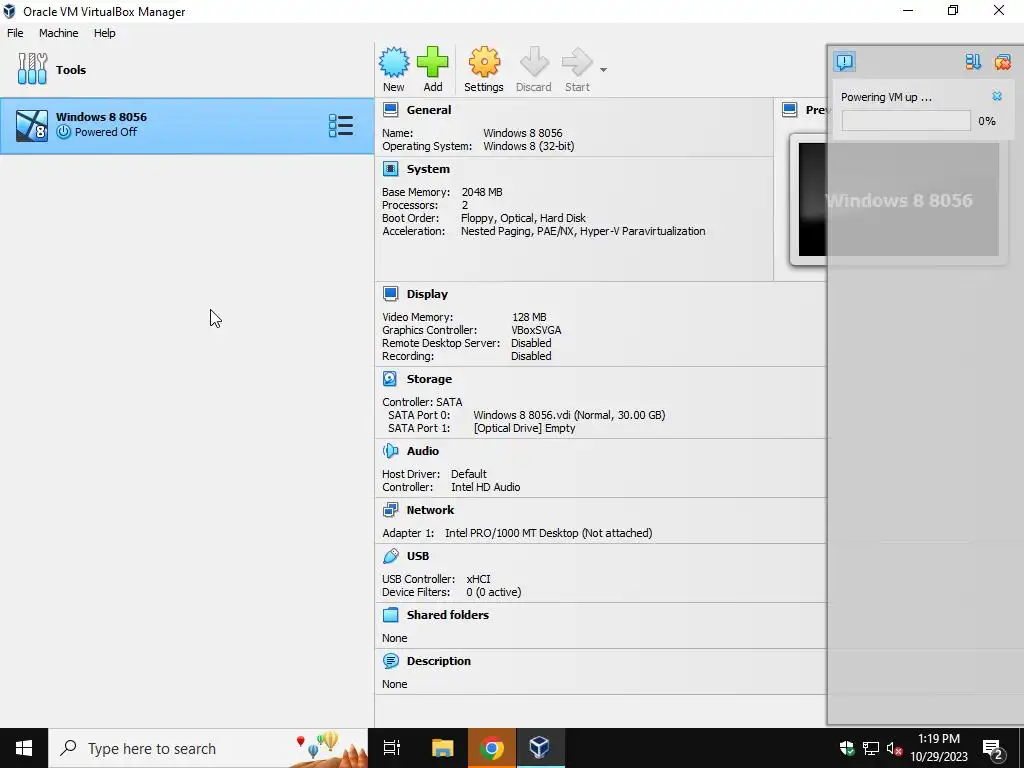Click the Description section header

point(438,661)
